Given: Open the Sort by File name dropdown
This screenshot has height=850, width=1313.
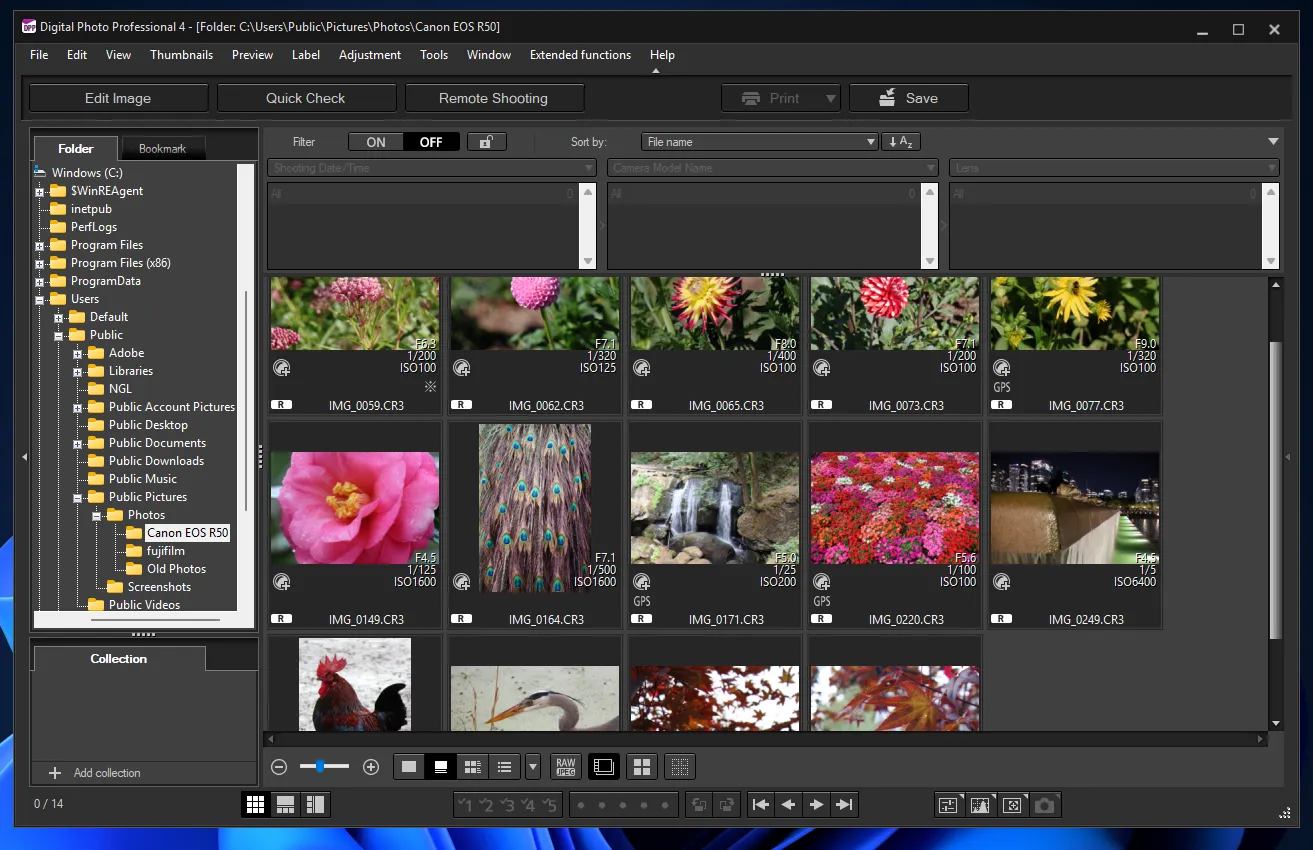Looking at the screenshot, I should point(760,142).
